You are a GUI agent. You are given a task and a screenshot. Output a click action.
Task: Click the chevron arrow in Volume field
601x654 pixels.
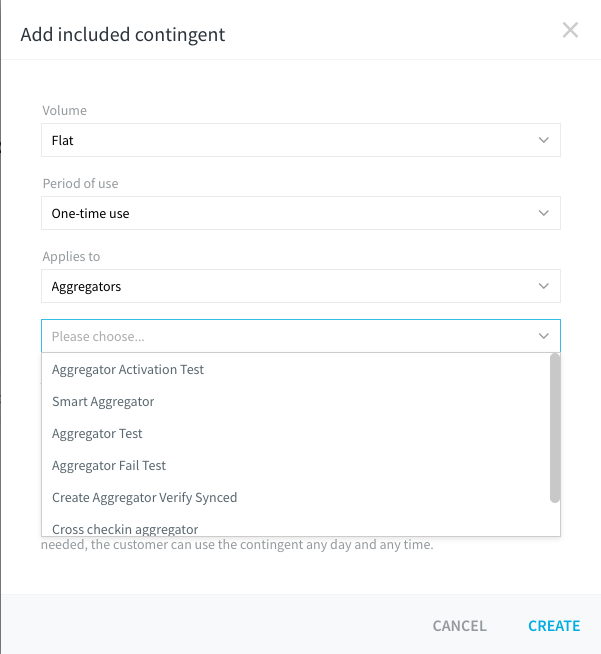point(543,140)
